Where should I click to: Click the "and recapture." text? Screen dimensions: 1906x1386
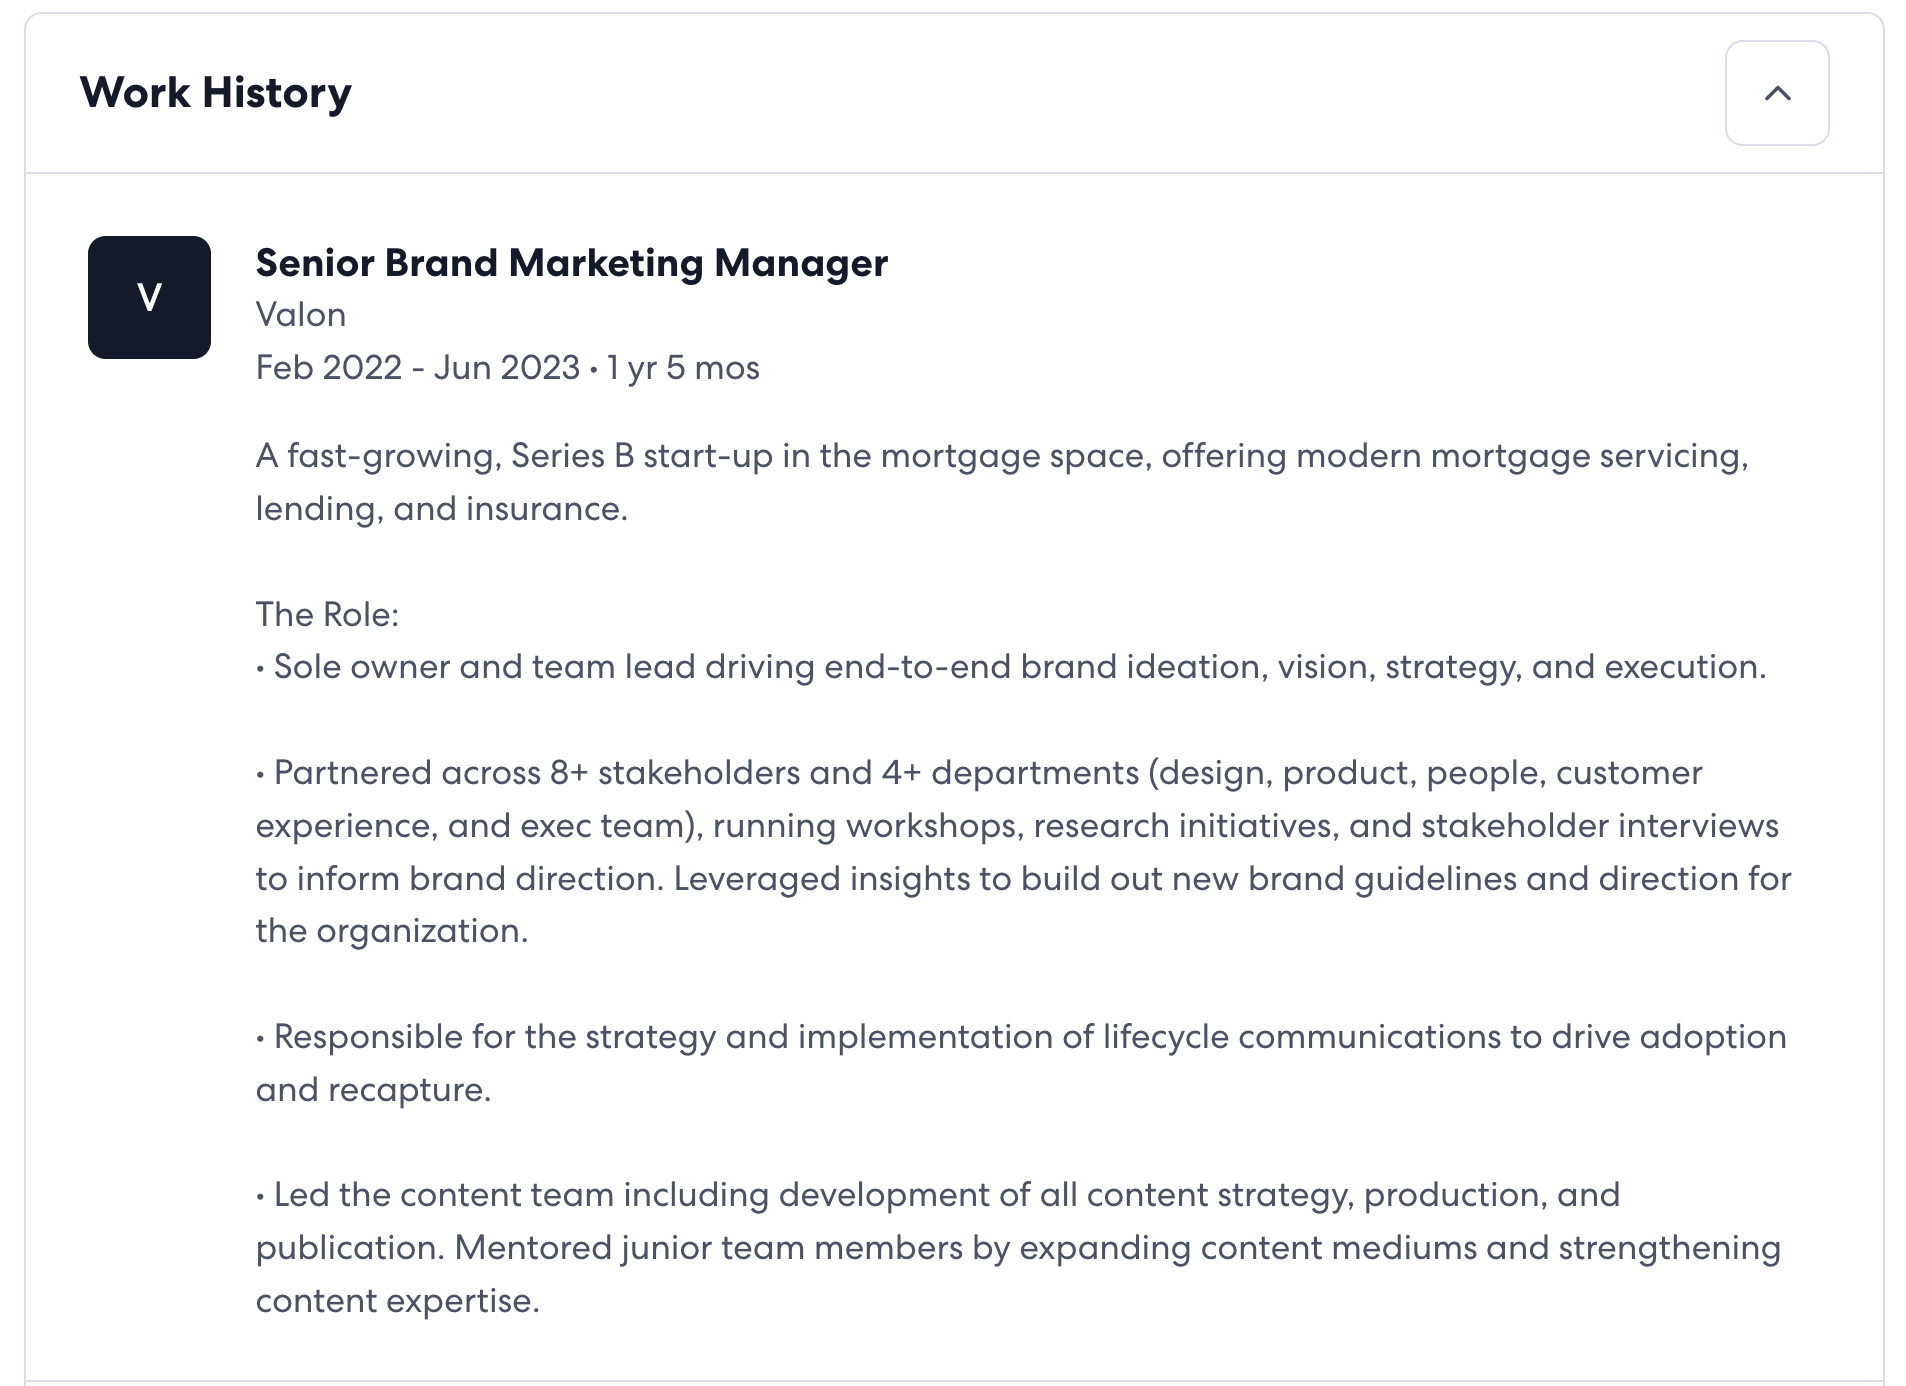pyautogui.click(x=373, y=1090)
